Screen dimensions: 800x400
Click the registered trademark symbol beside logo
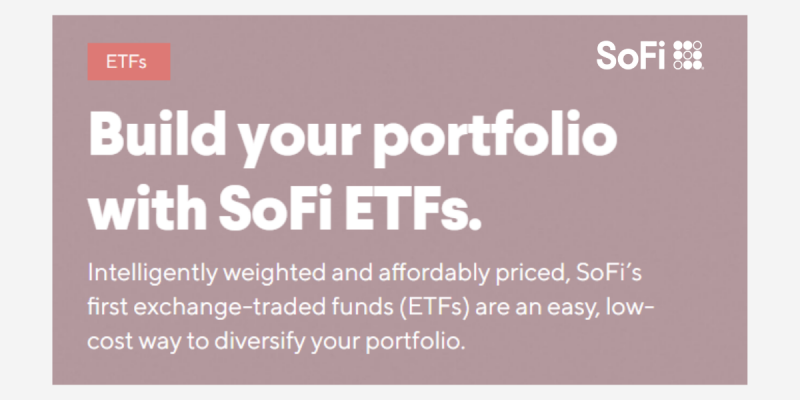pos(704,67)
